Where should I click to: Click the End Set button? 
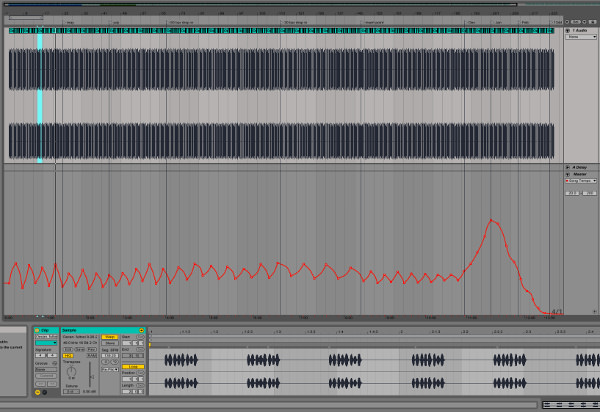click(140, 350)
